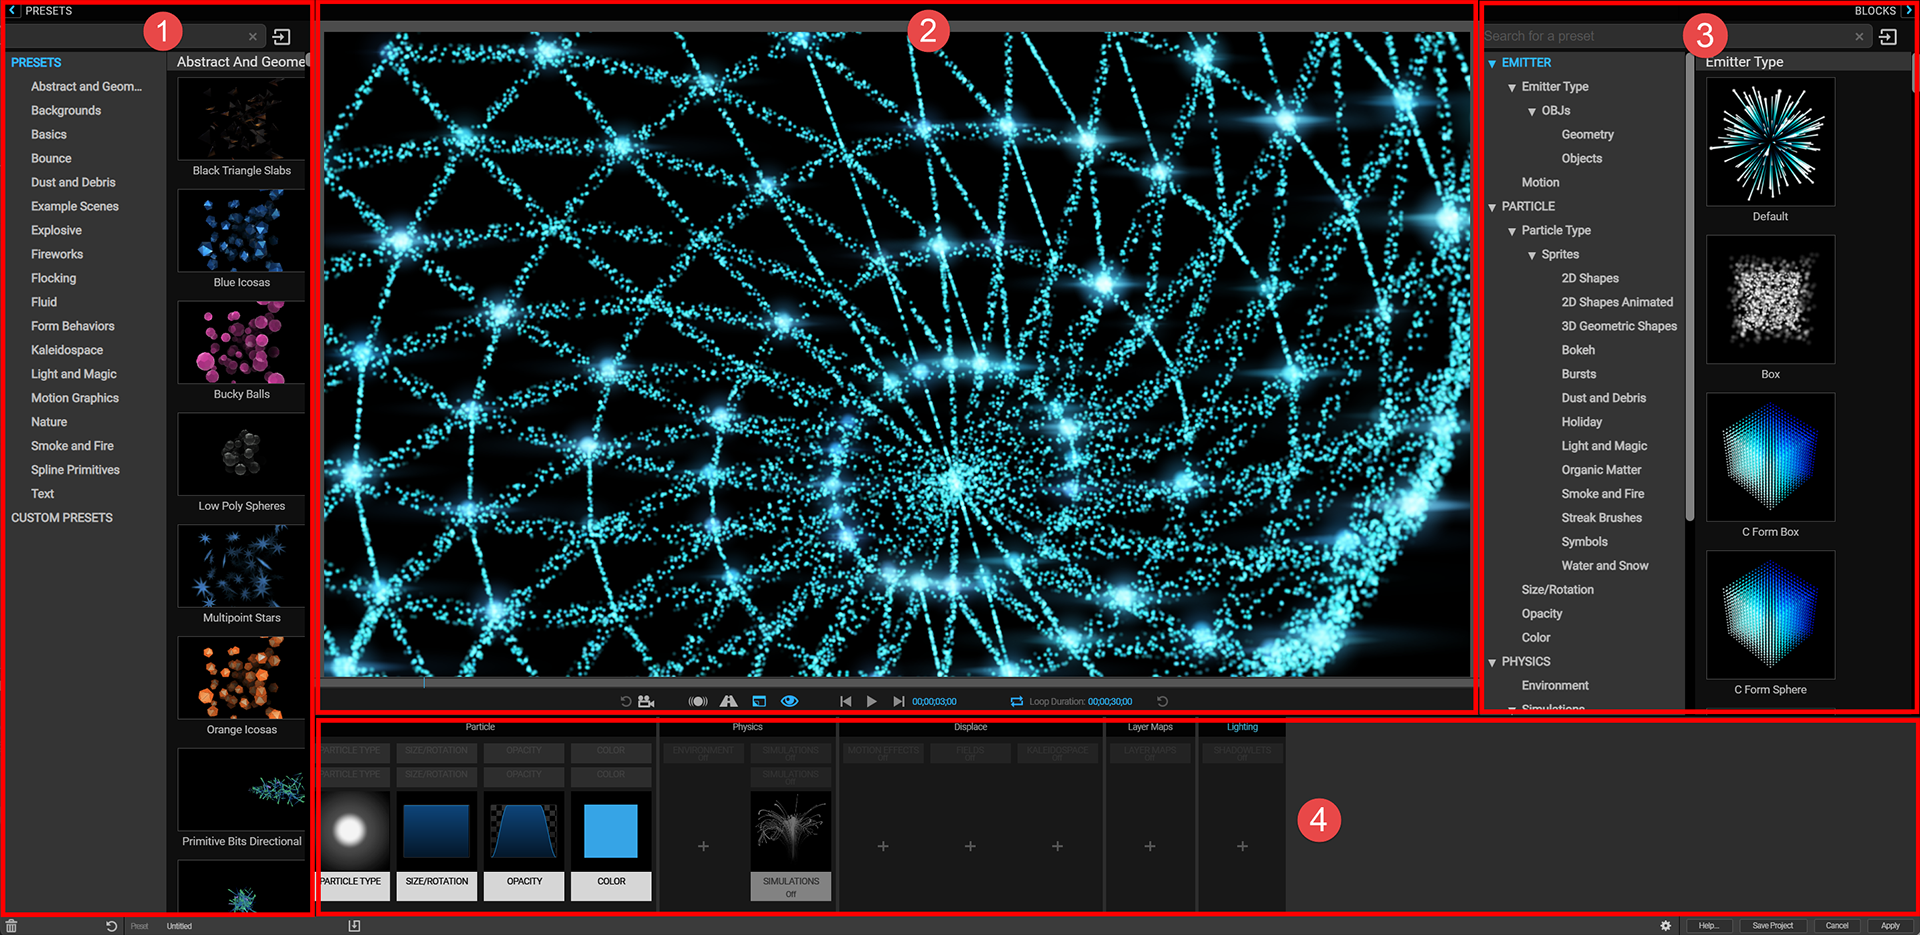The height and width of the screenshot is (935, 1920).
Task: Toggle the blue eye preview visibility icon
Action: pyautogui.click(x=789, y=702)
